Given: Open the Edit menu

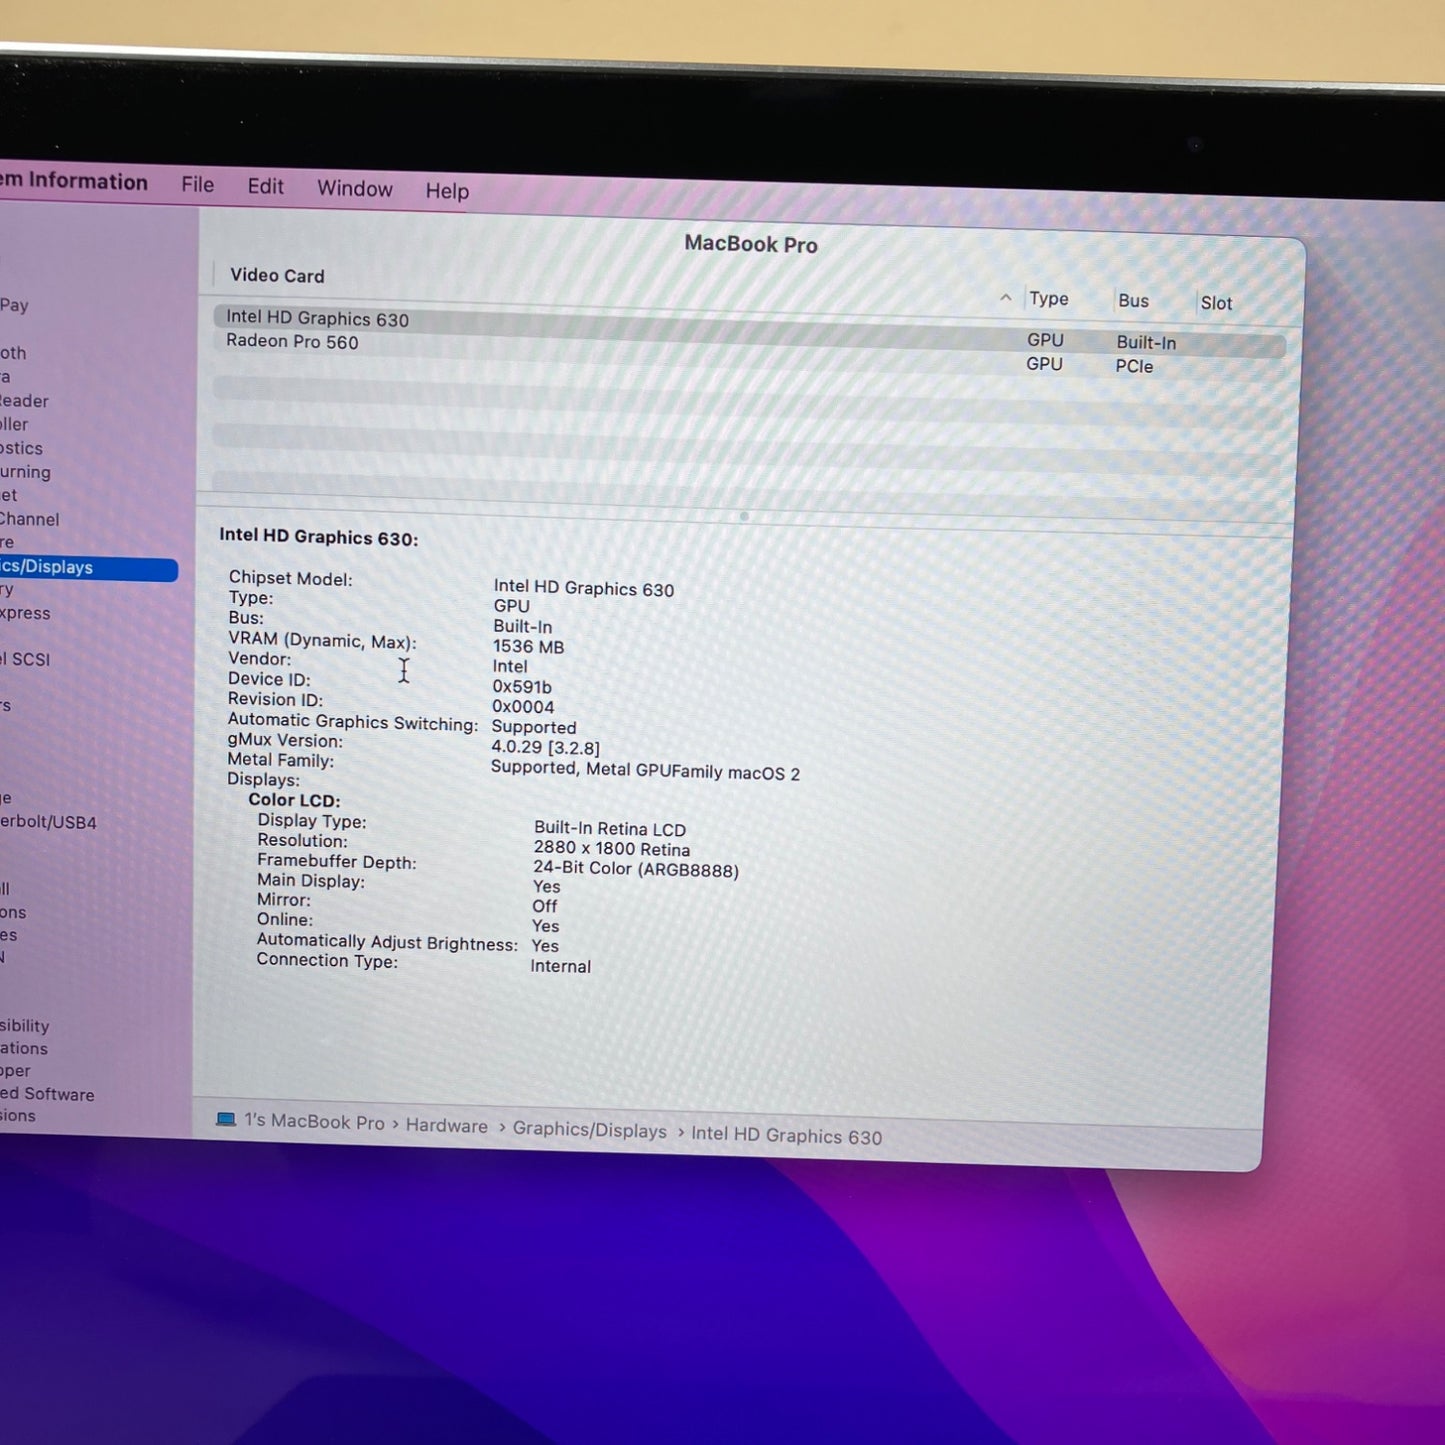Looking at the screenshot, I should 265,187.
